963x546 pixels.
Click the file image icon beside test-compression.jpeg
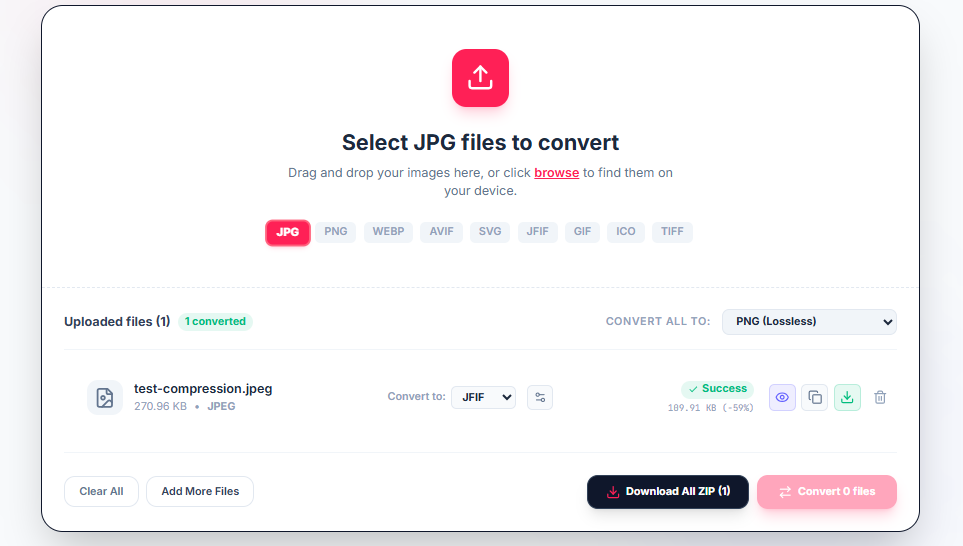pos(105,397)
